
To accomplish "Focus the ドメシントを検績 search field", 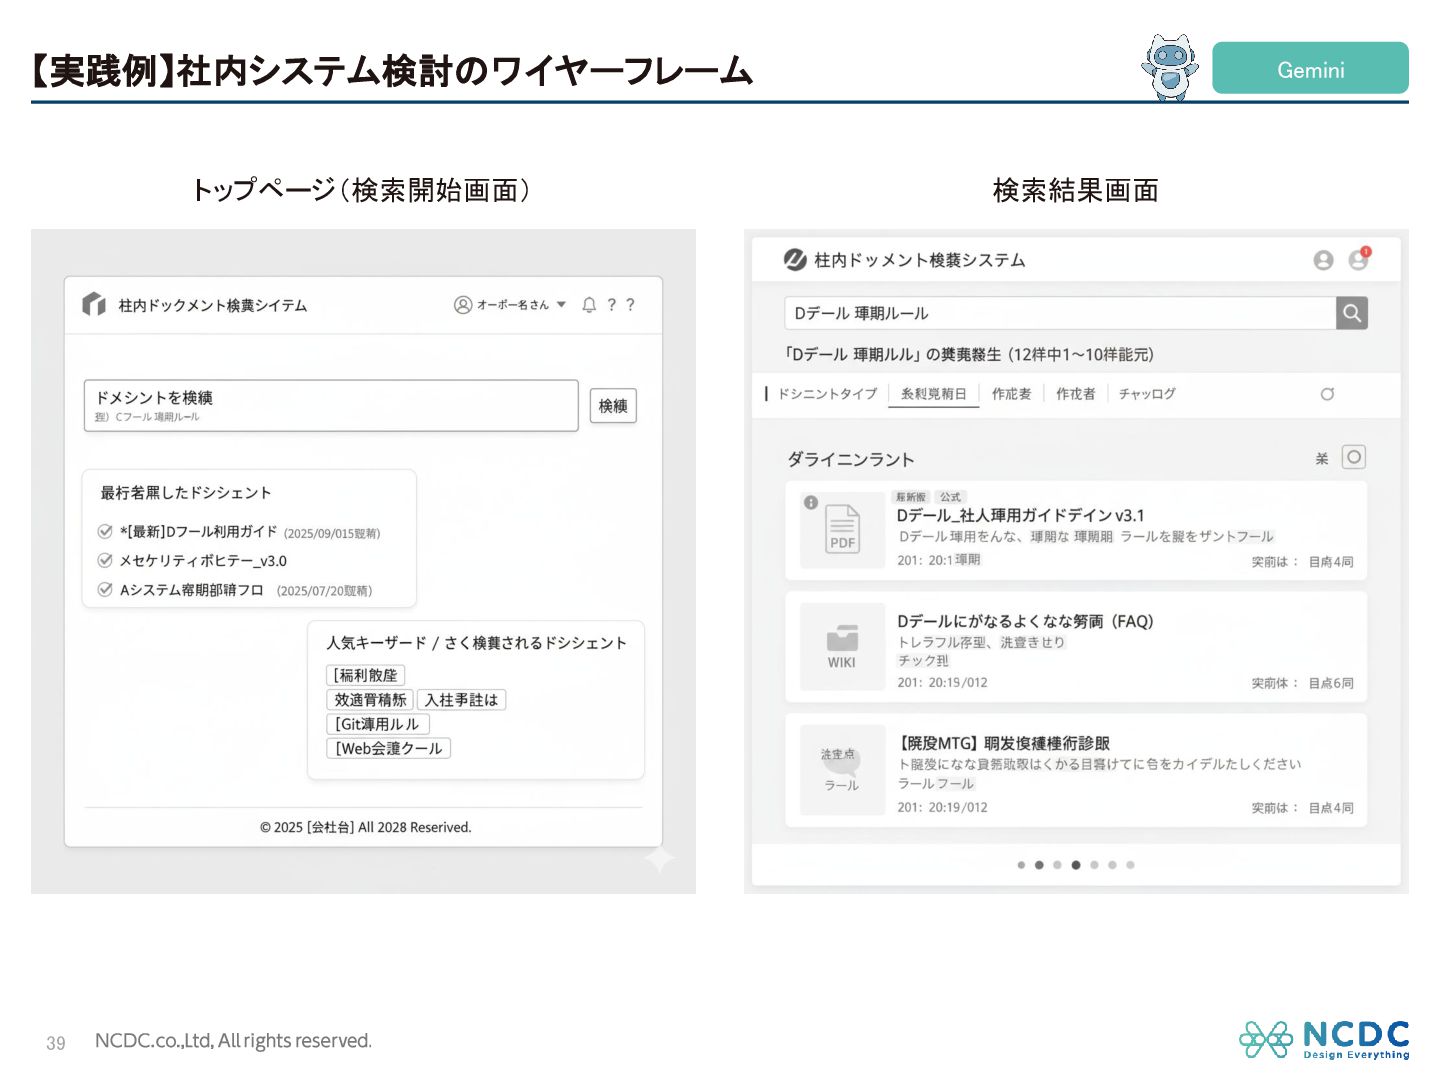I will pos(331,406).
